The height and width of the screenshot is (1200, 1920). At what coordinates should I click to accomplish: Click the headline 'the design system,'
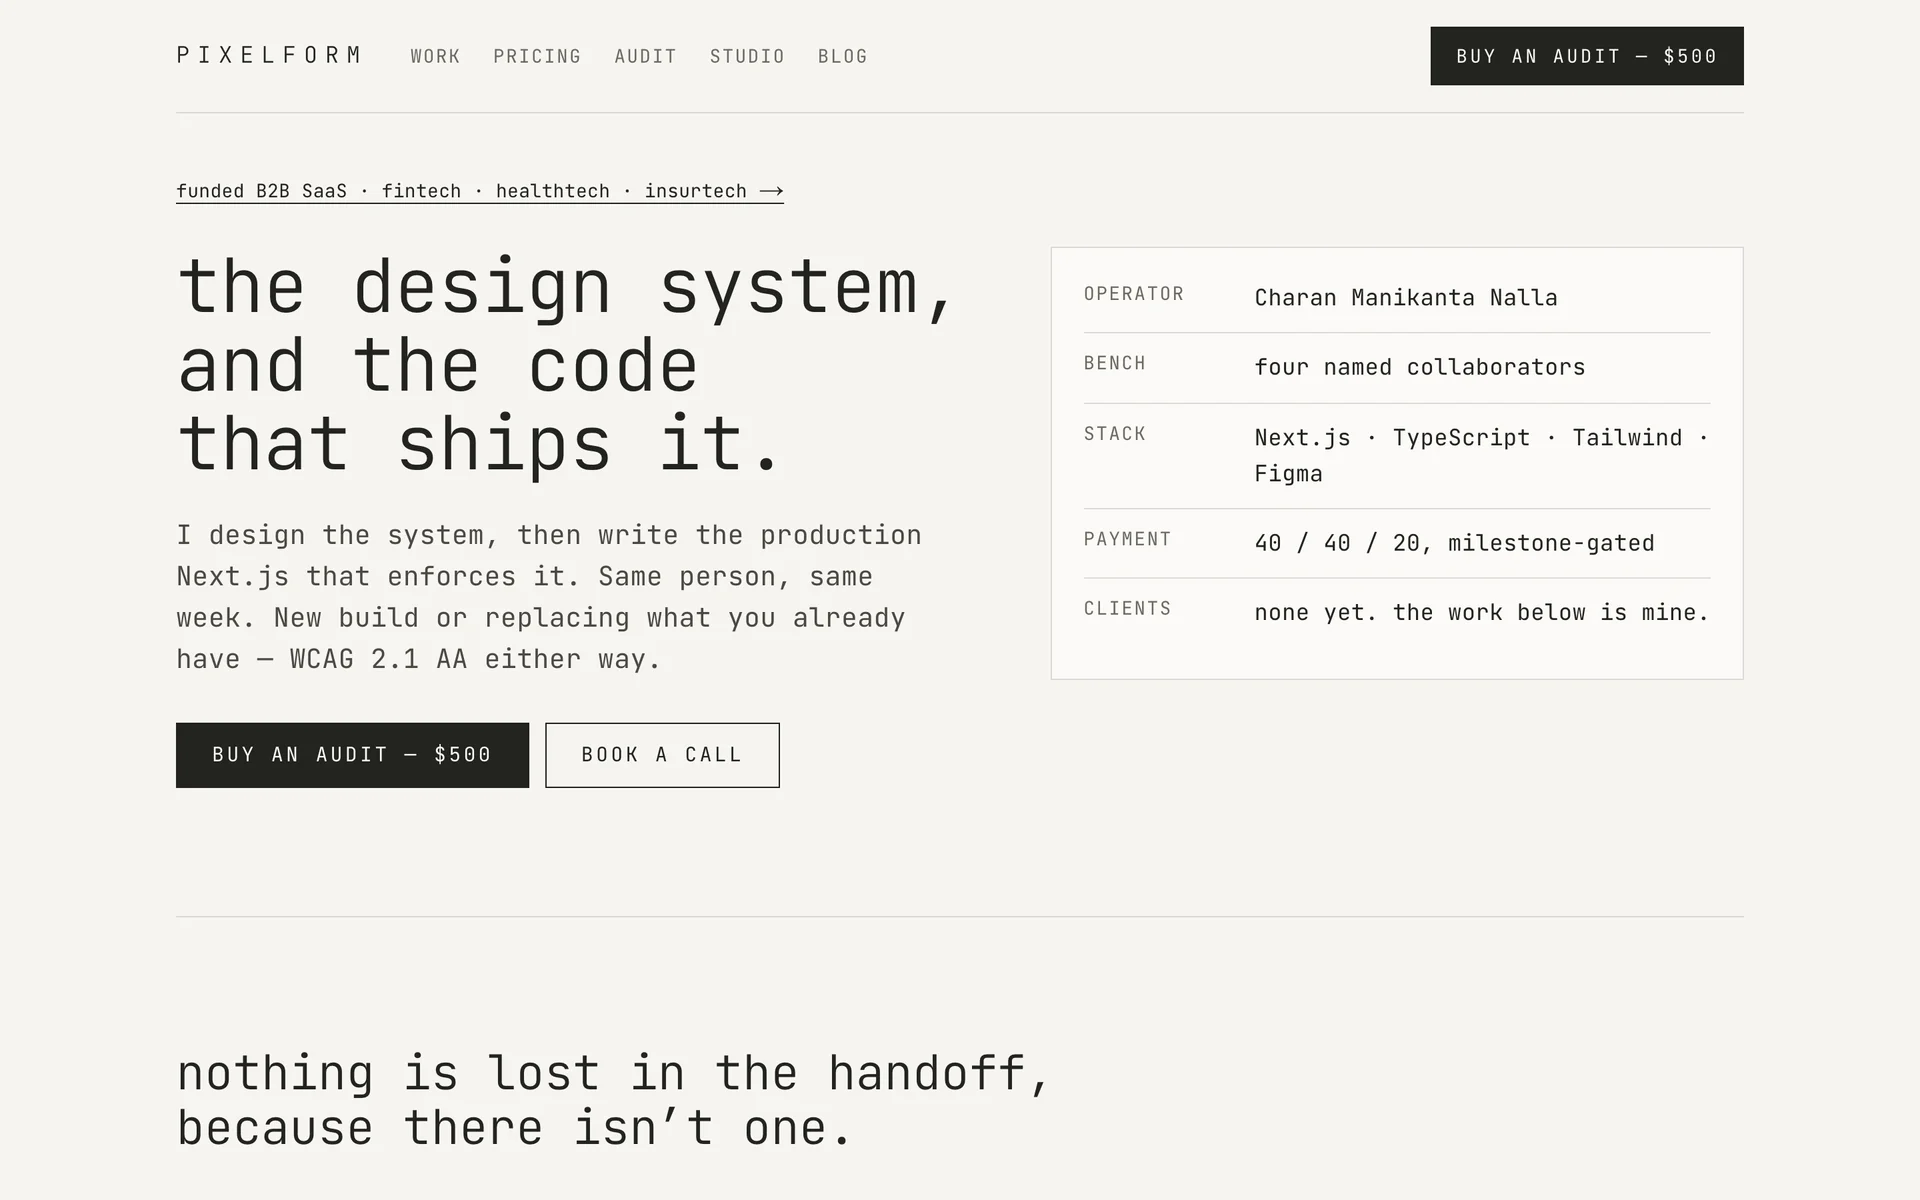point(566,288)
